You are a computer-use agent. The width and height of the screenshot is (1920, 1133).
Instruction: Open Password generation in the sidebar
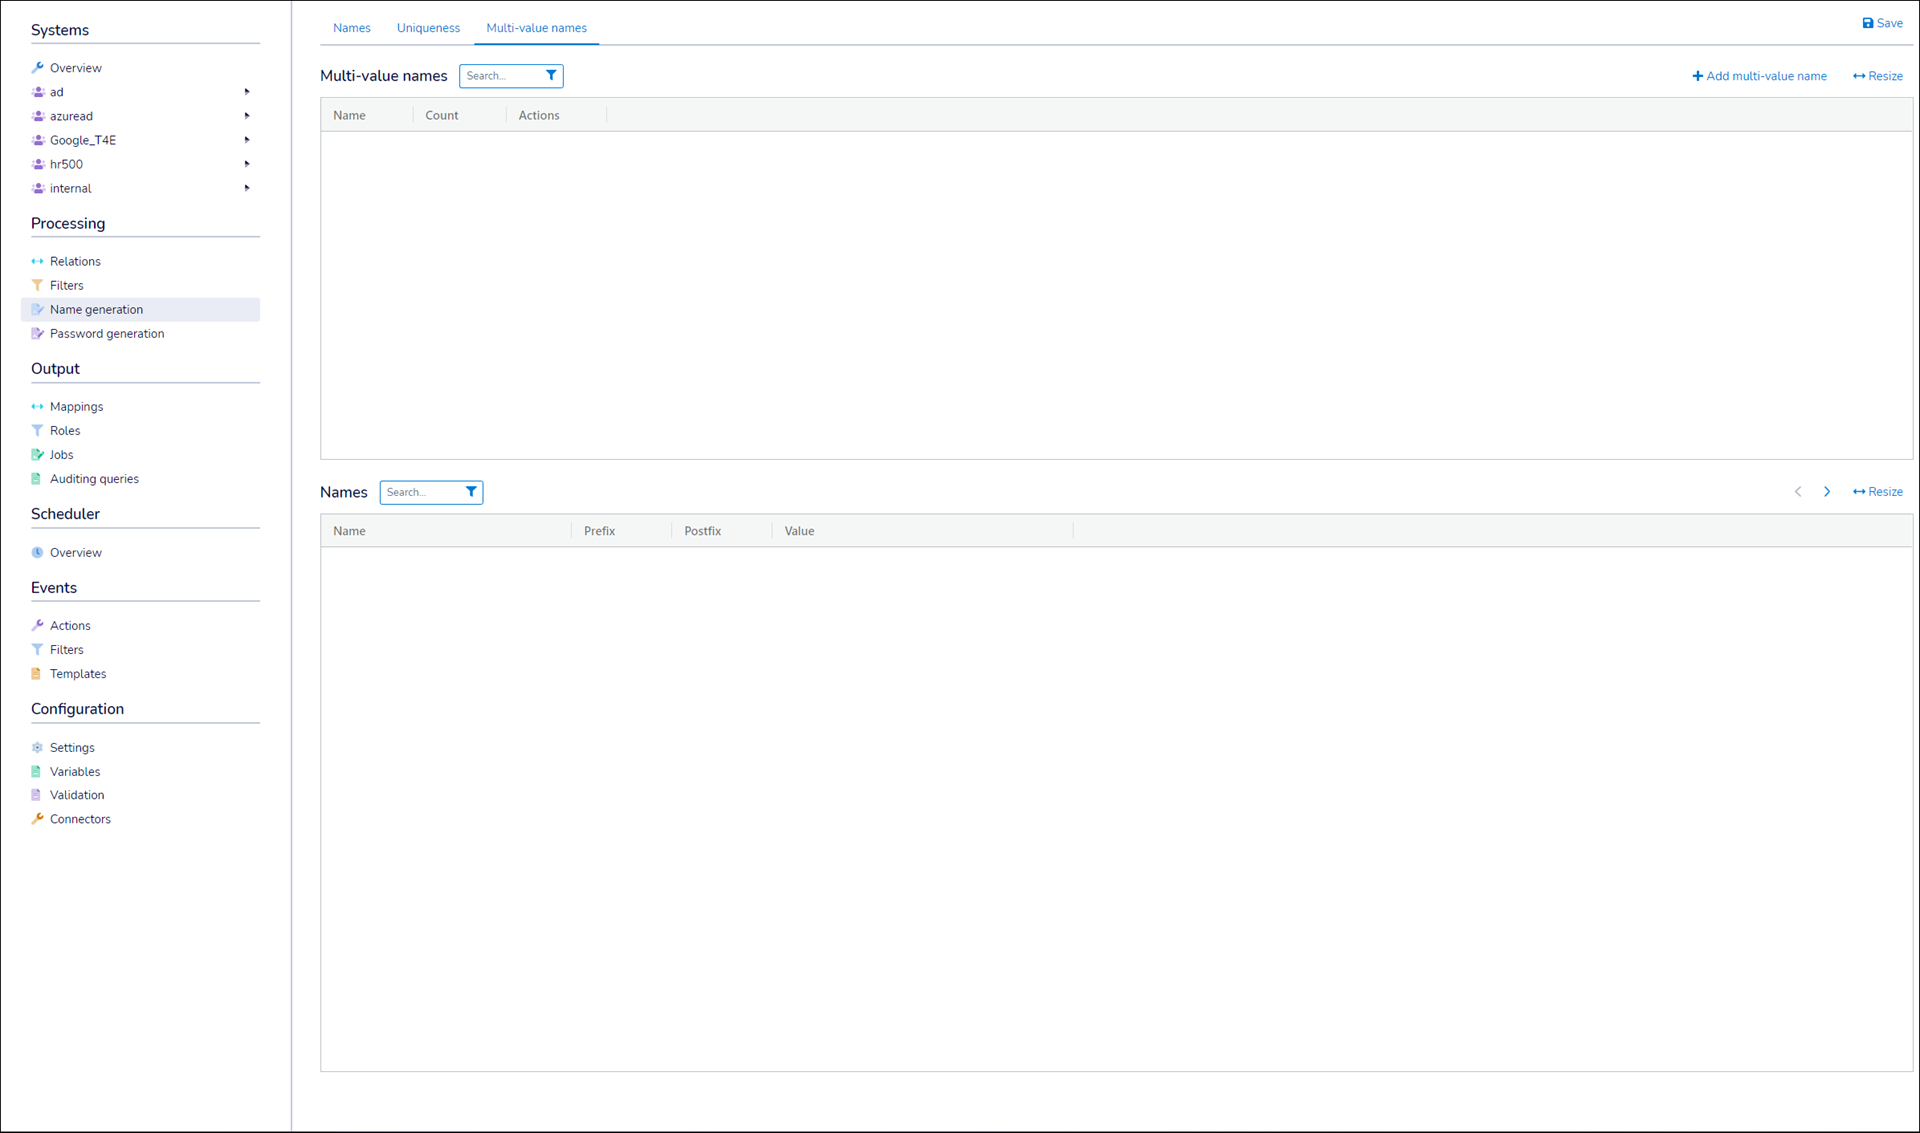click(106, 334)
